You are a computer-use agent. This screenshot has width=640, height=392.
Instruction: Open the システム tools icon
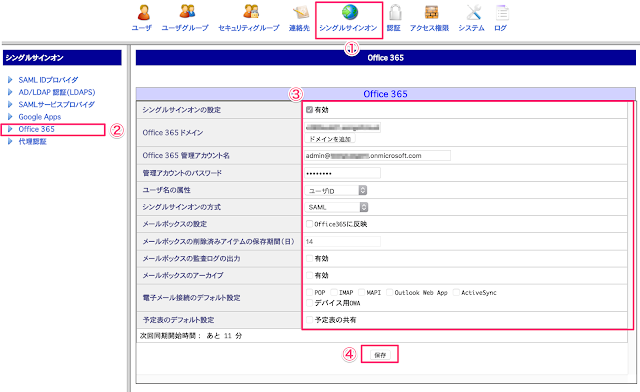coord(474,12)
